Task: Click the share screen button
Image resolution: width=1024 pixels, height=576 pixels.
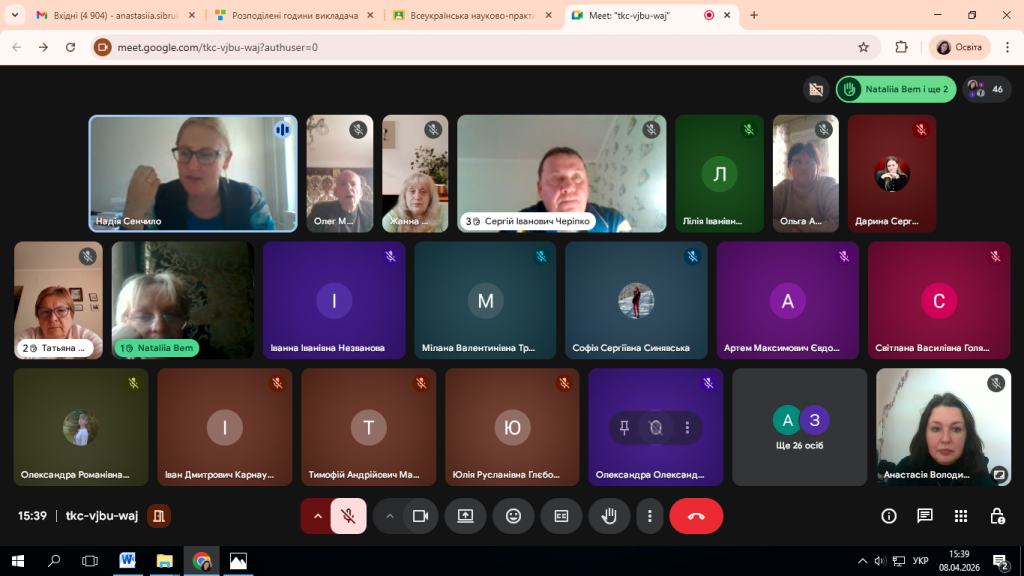Action: (465, 516)
